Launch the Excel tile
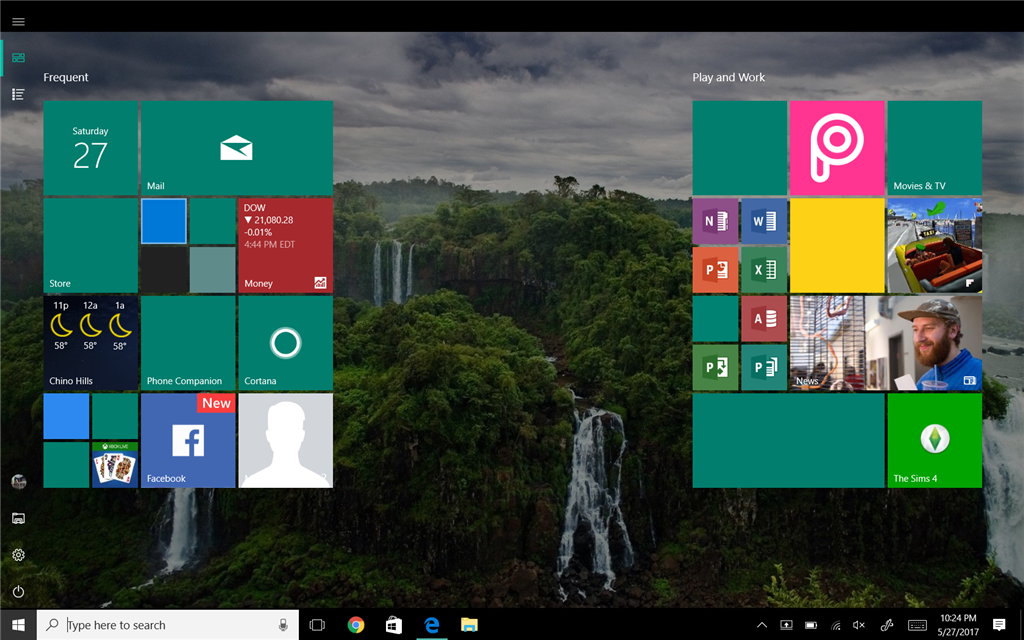The width and height of the screenshot is (1024, 640). pyautogui.click(x=764, y=270)
